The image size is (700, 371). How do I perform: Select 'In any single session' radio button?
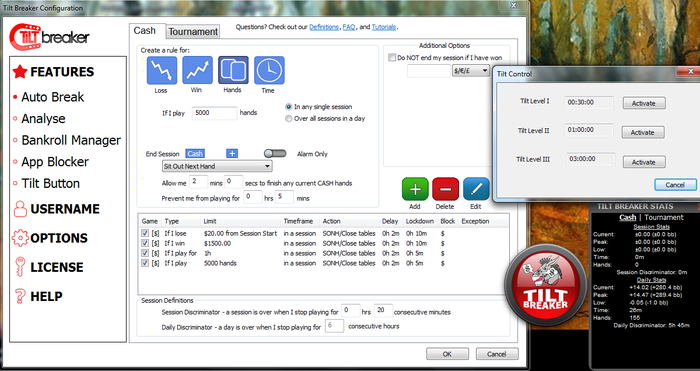288,107
